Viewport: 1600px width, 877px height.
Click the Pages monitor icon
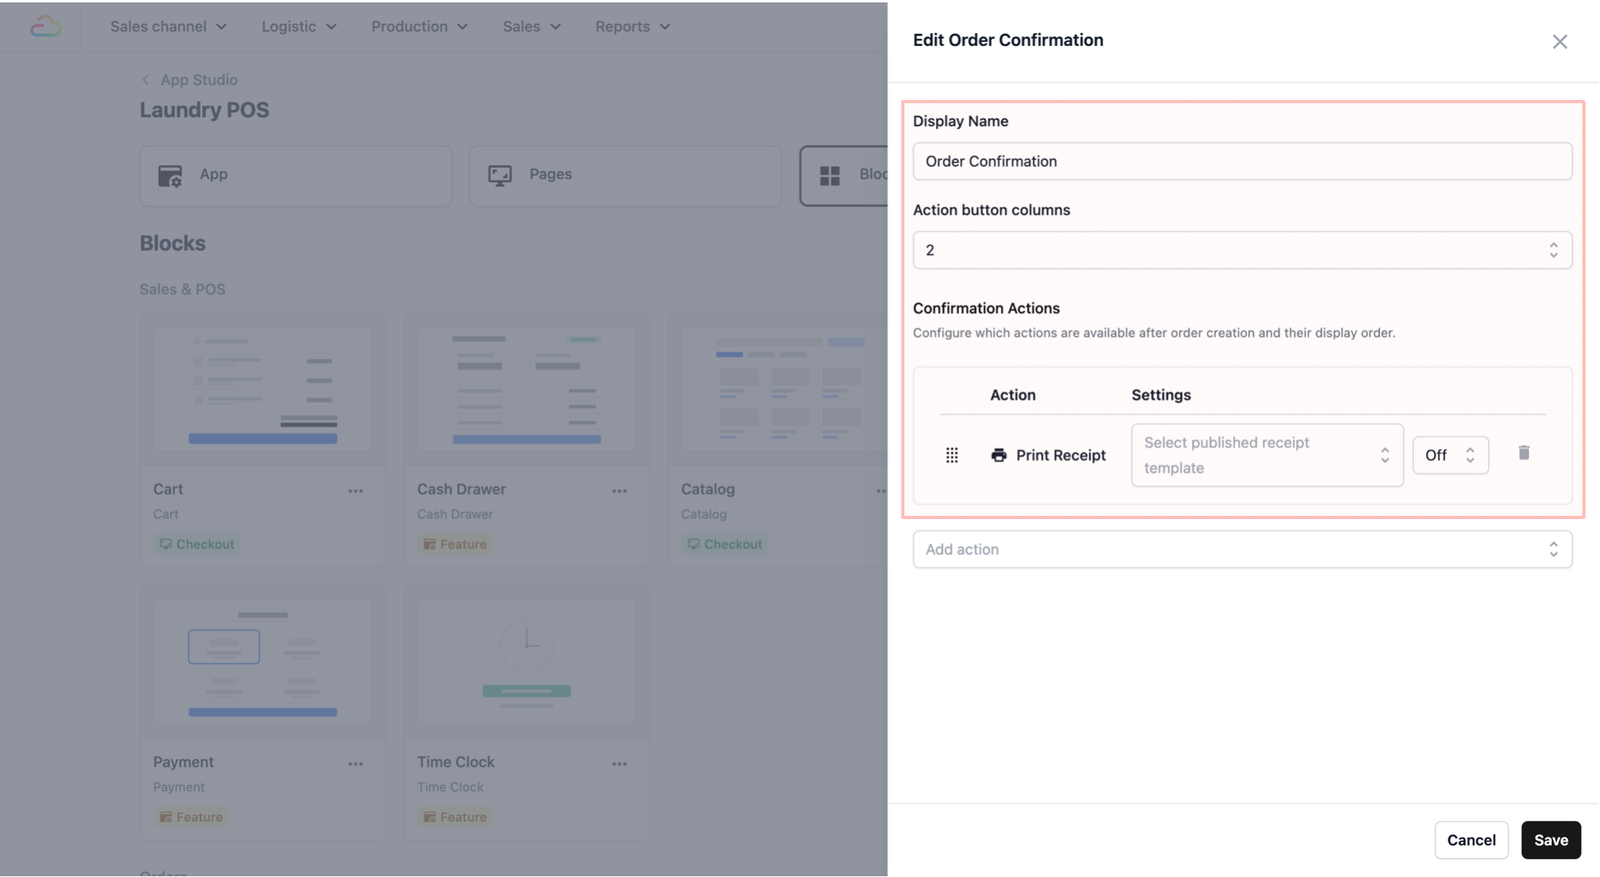coord(500,176)
